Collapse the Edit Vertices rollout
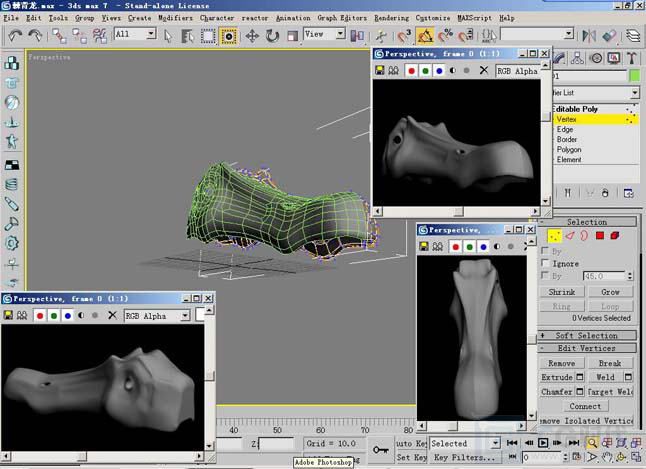This screenshot has height=469, width=646. [587, 348]
